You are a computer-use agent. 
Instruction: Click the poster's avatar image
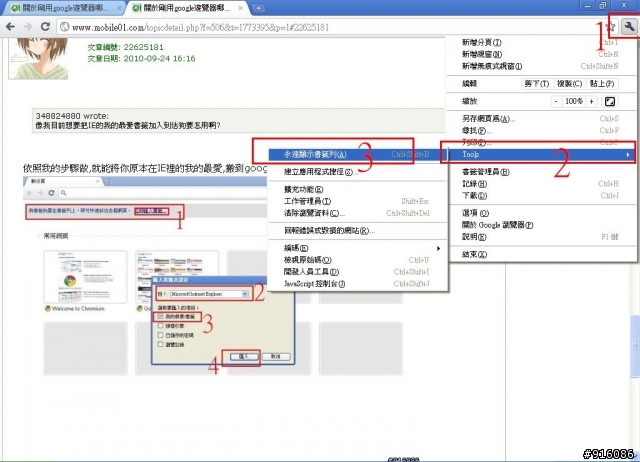[x=38, y=58]
